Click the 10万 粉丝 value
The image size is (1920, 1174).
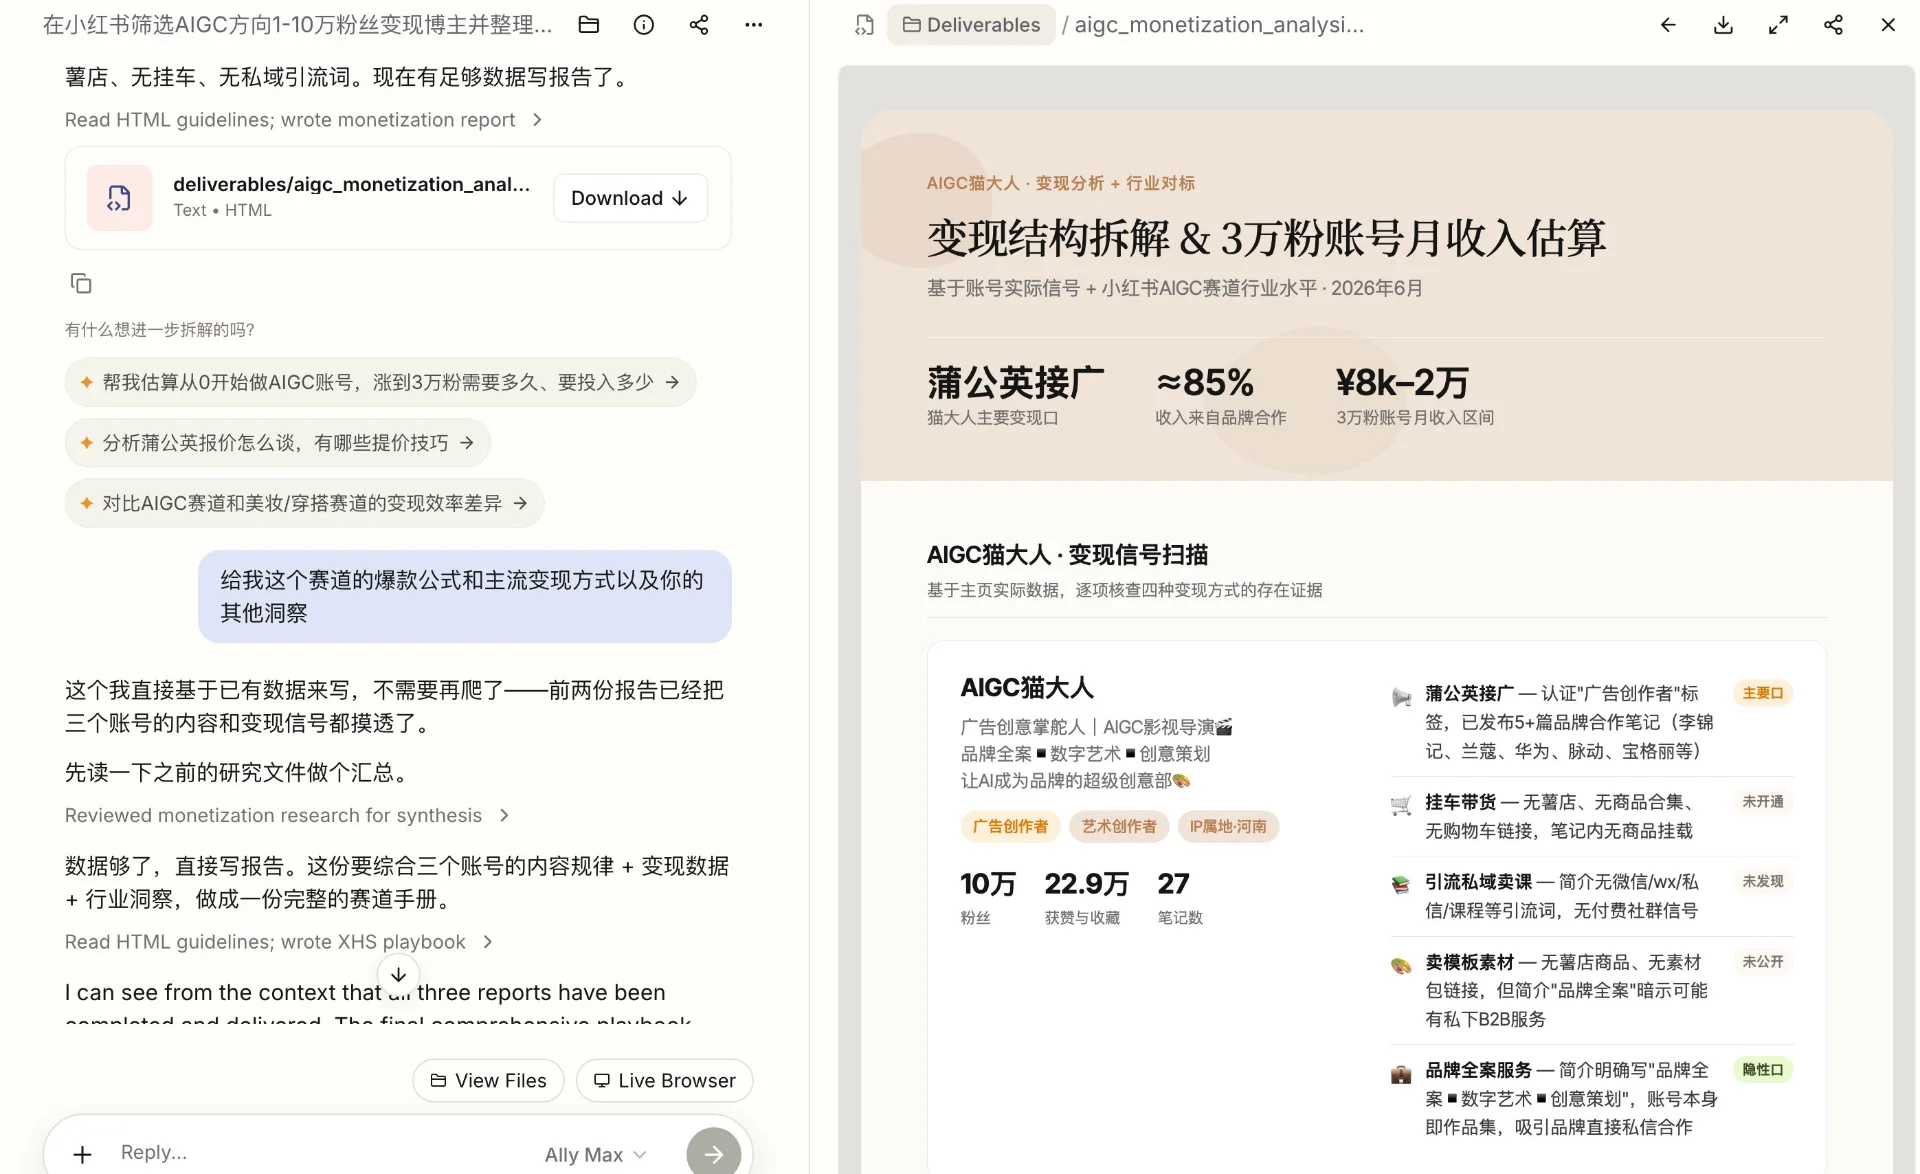point(988,884)
